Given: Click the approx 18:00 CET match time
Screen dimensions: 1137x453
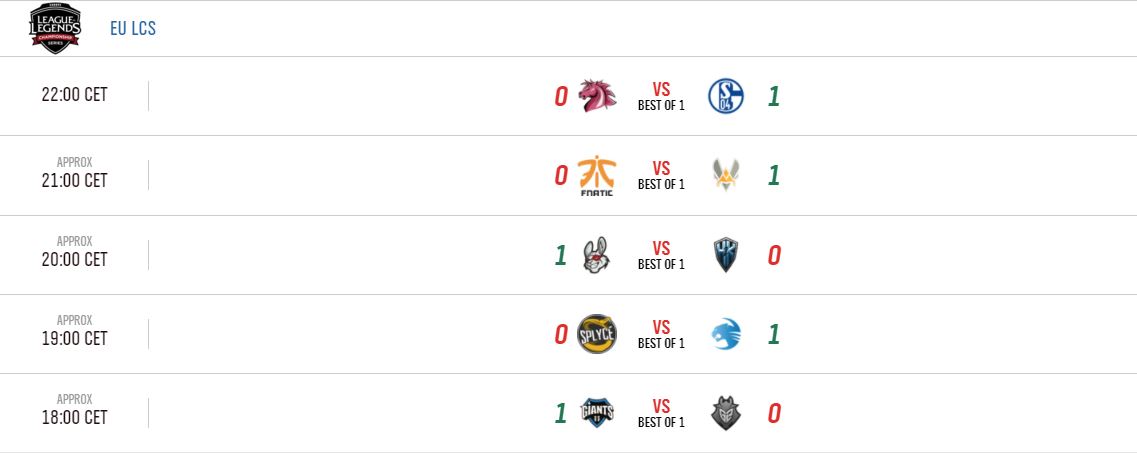Looking at the screenshot, I should (x=75, y=417).
